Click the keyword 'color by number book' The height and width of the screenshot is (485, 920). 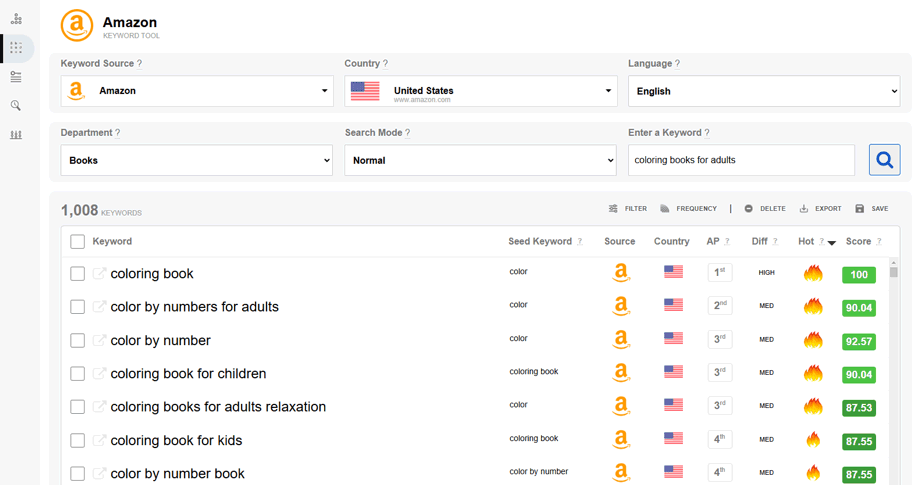pyautogui.click(x=178, y=474)
